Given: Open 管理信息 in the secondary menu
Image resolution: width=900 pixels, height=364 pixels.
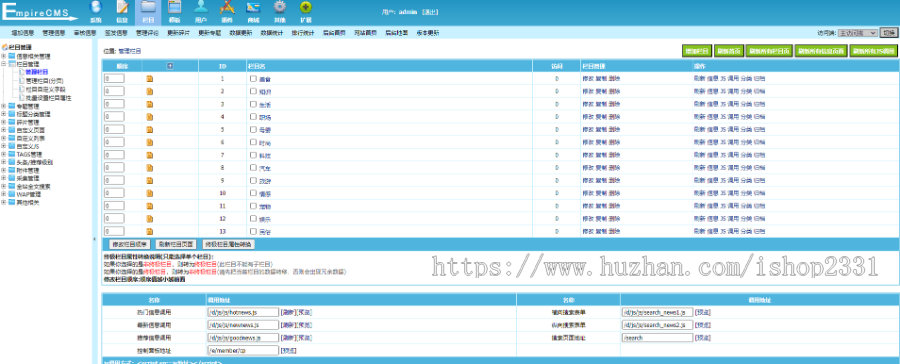Looking at the screenshot, I should coord(53,33).
